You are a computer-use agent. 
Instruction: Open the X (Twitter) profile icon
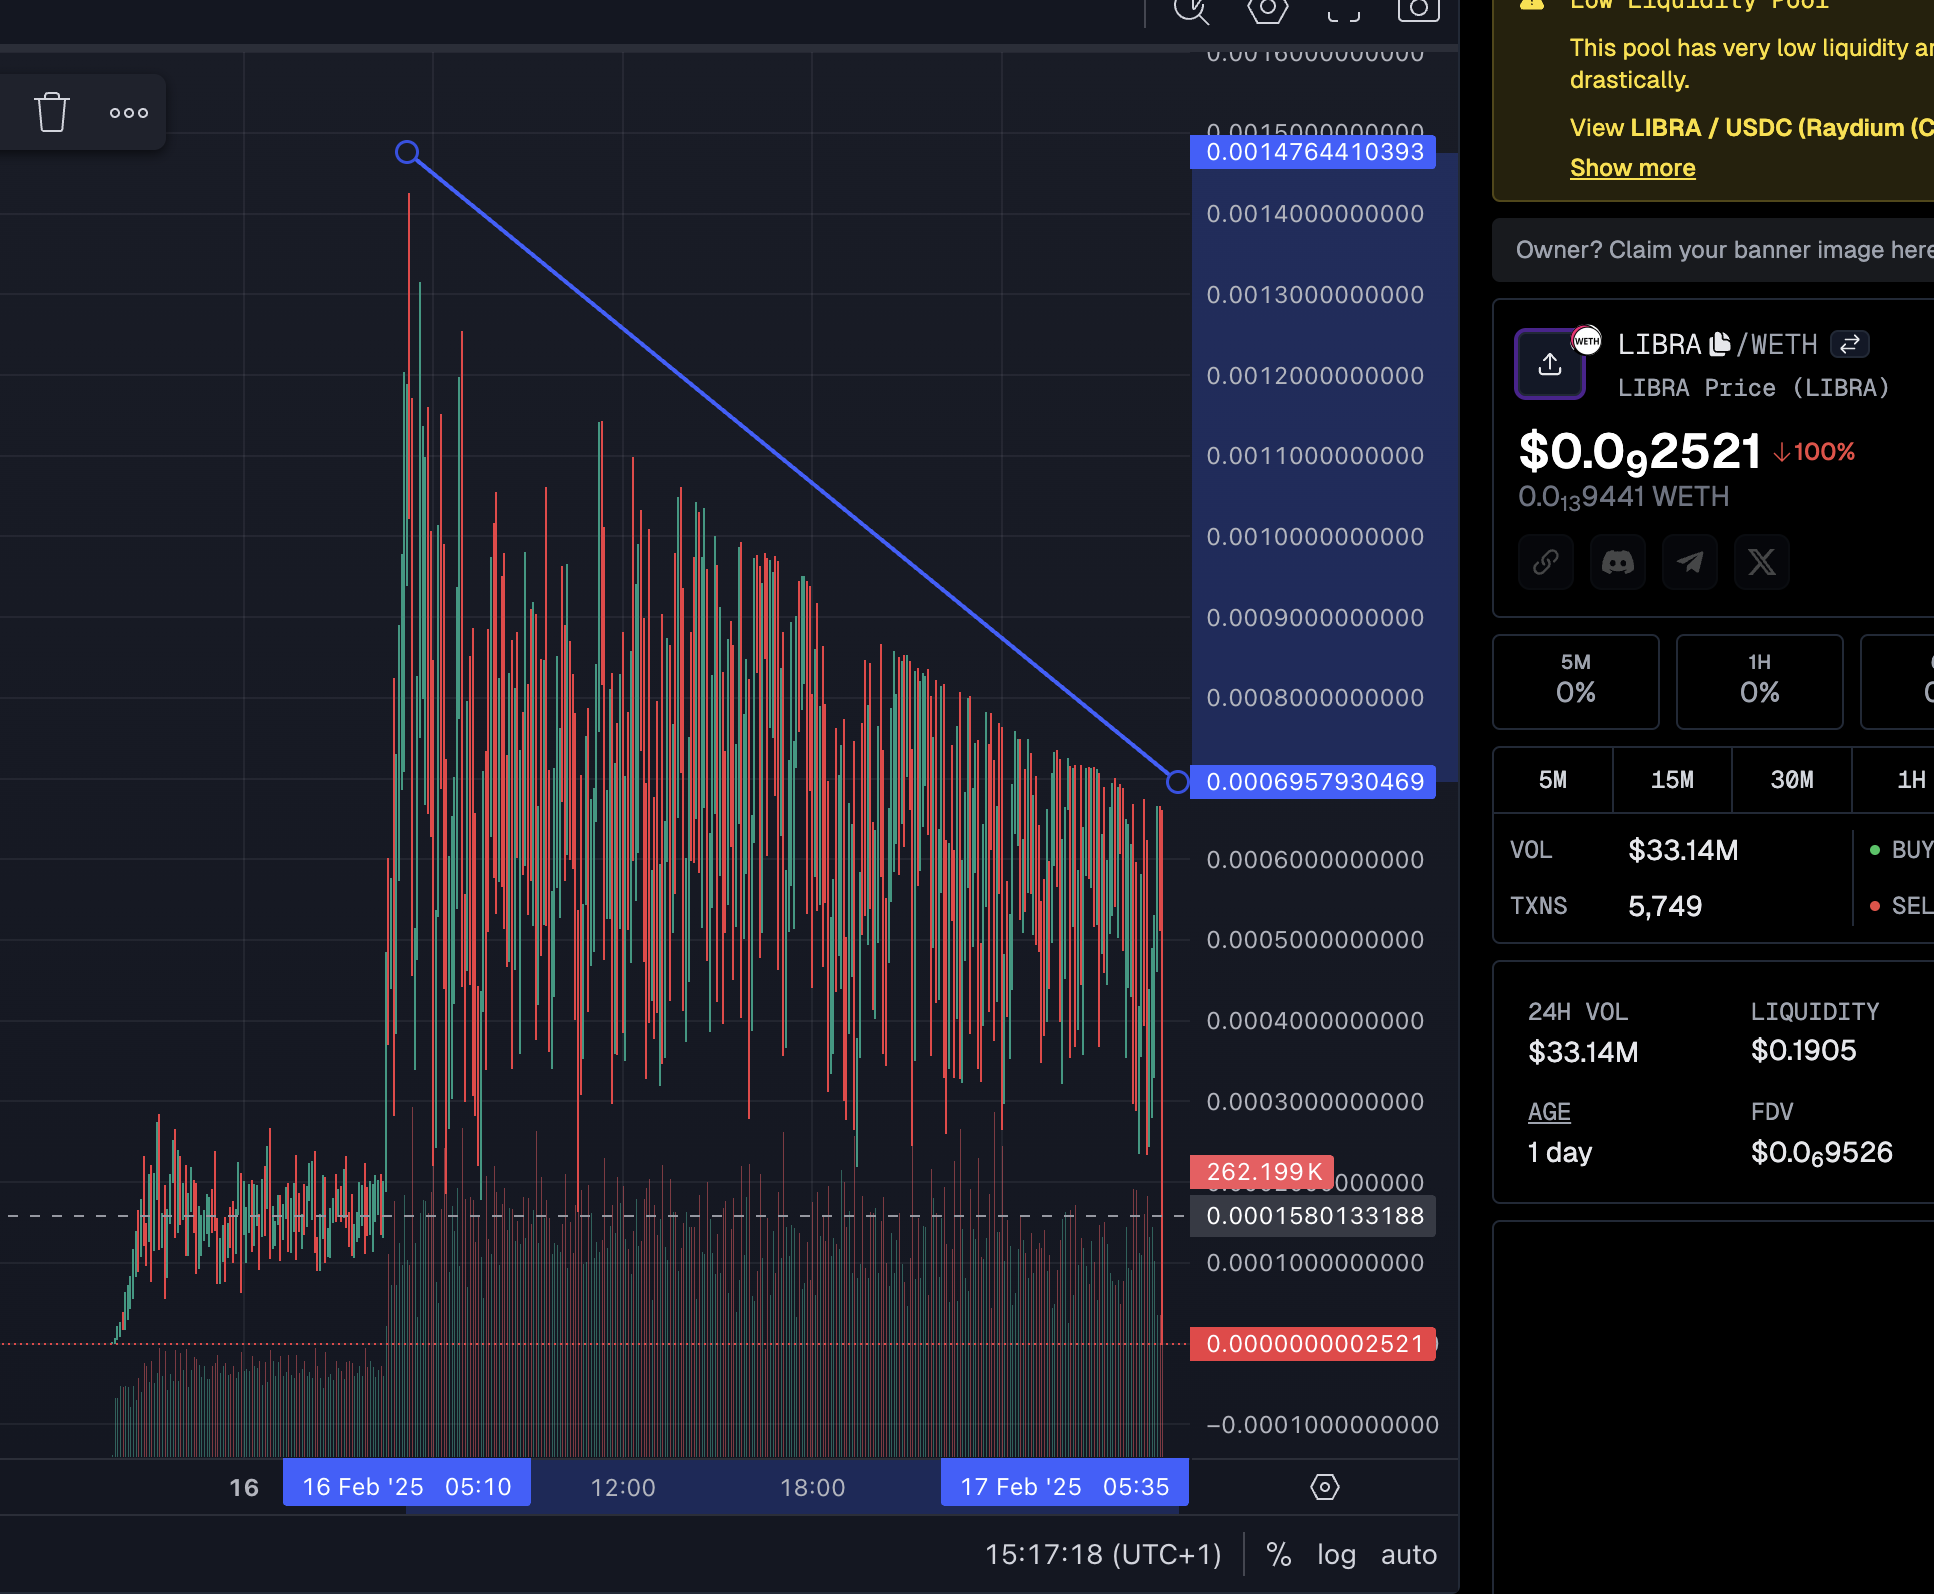(x=1762, y=562)
